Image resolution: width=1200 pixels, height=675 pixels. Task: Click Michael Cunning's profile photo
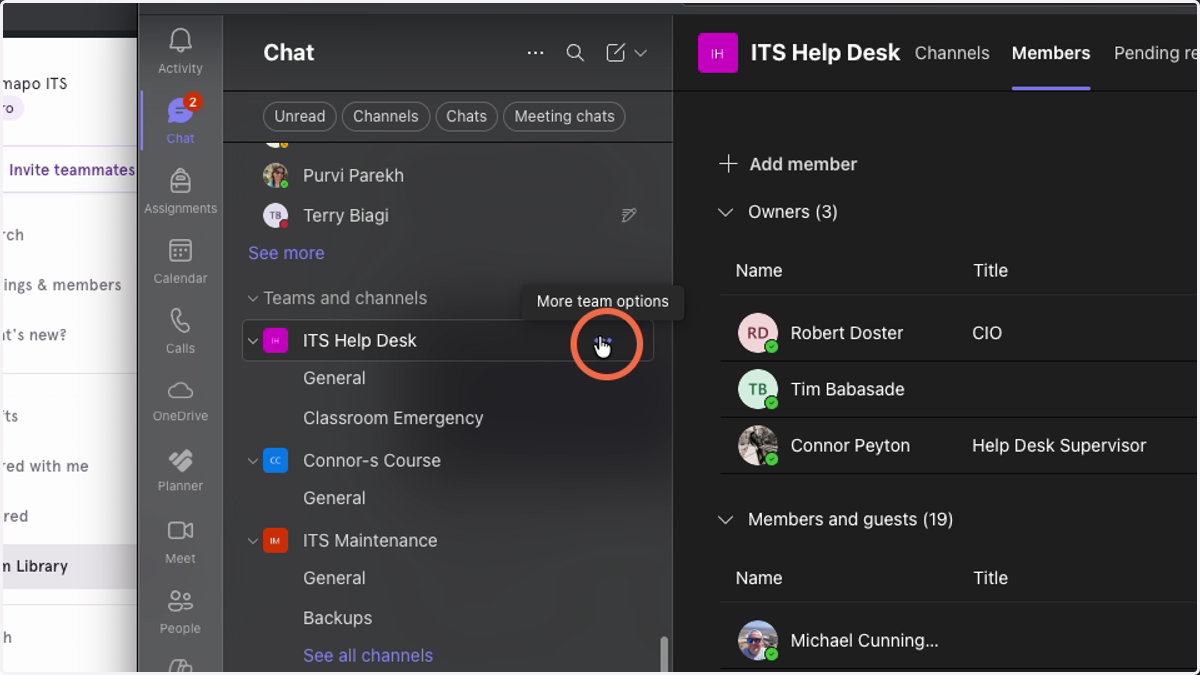758,641
